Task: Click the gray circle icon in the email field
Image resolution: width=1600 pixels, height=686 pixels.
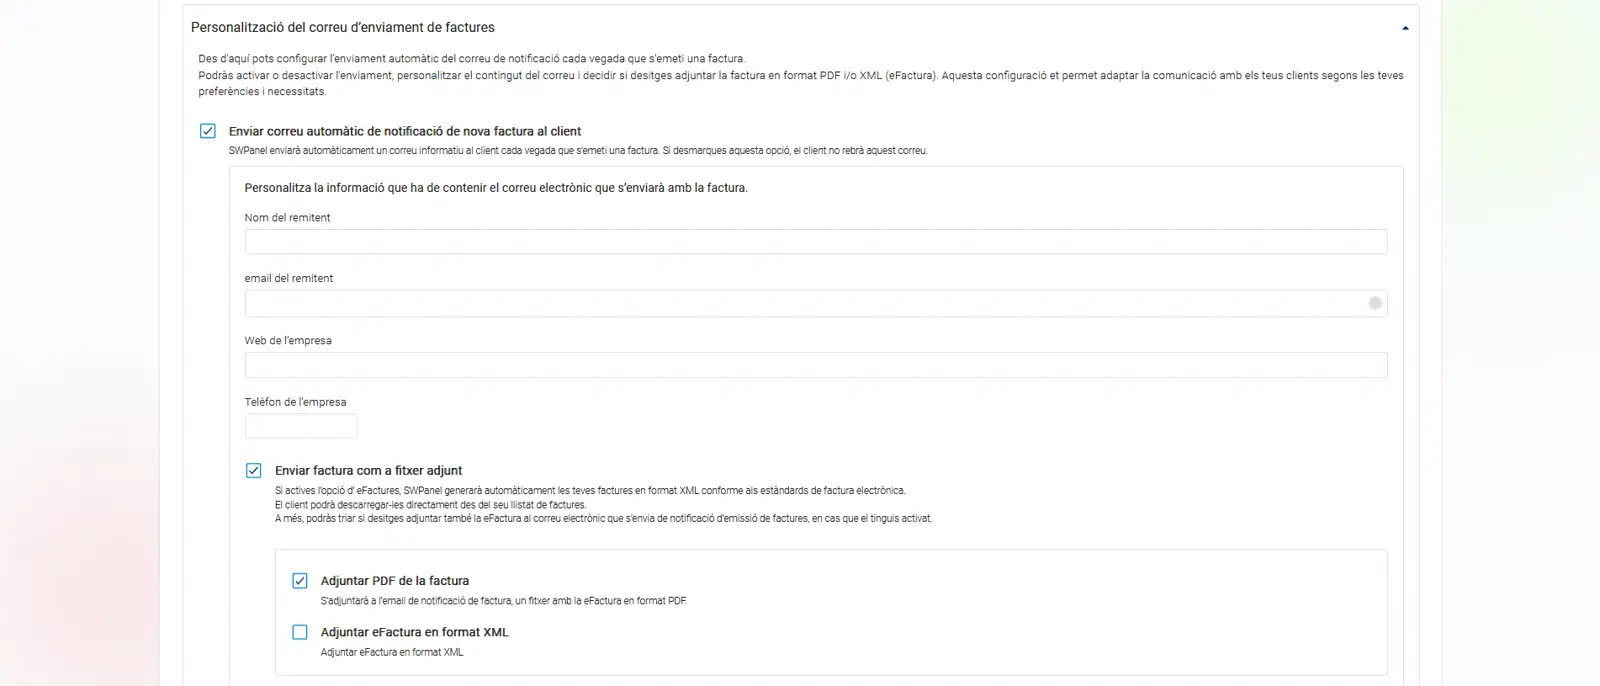Action: [1375, 303]
